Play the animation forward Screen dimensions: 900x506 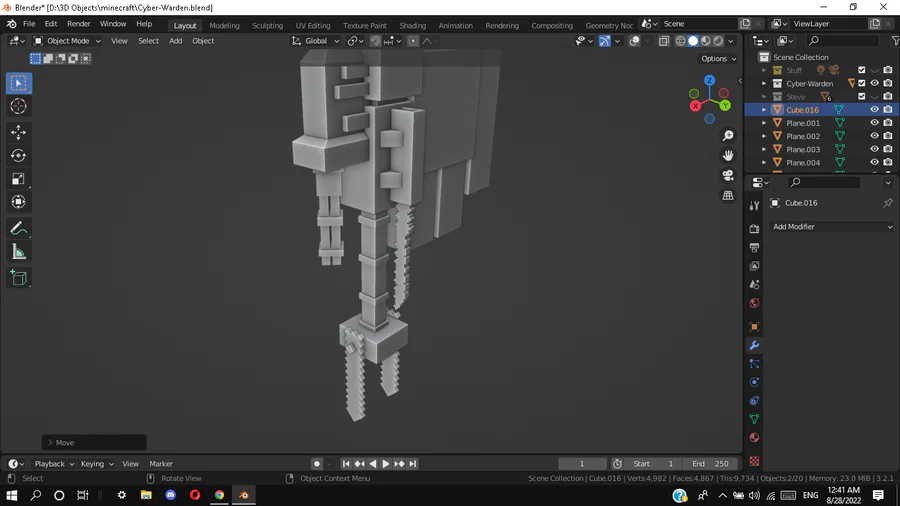point(386,464)
